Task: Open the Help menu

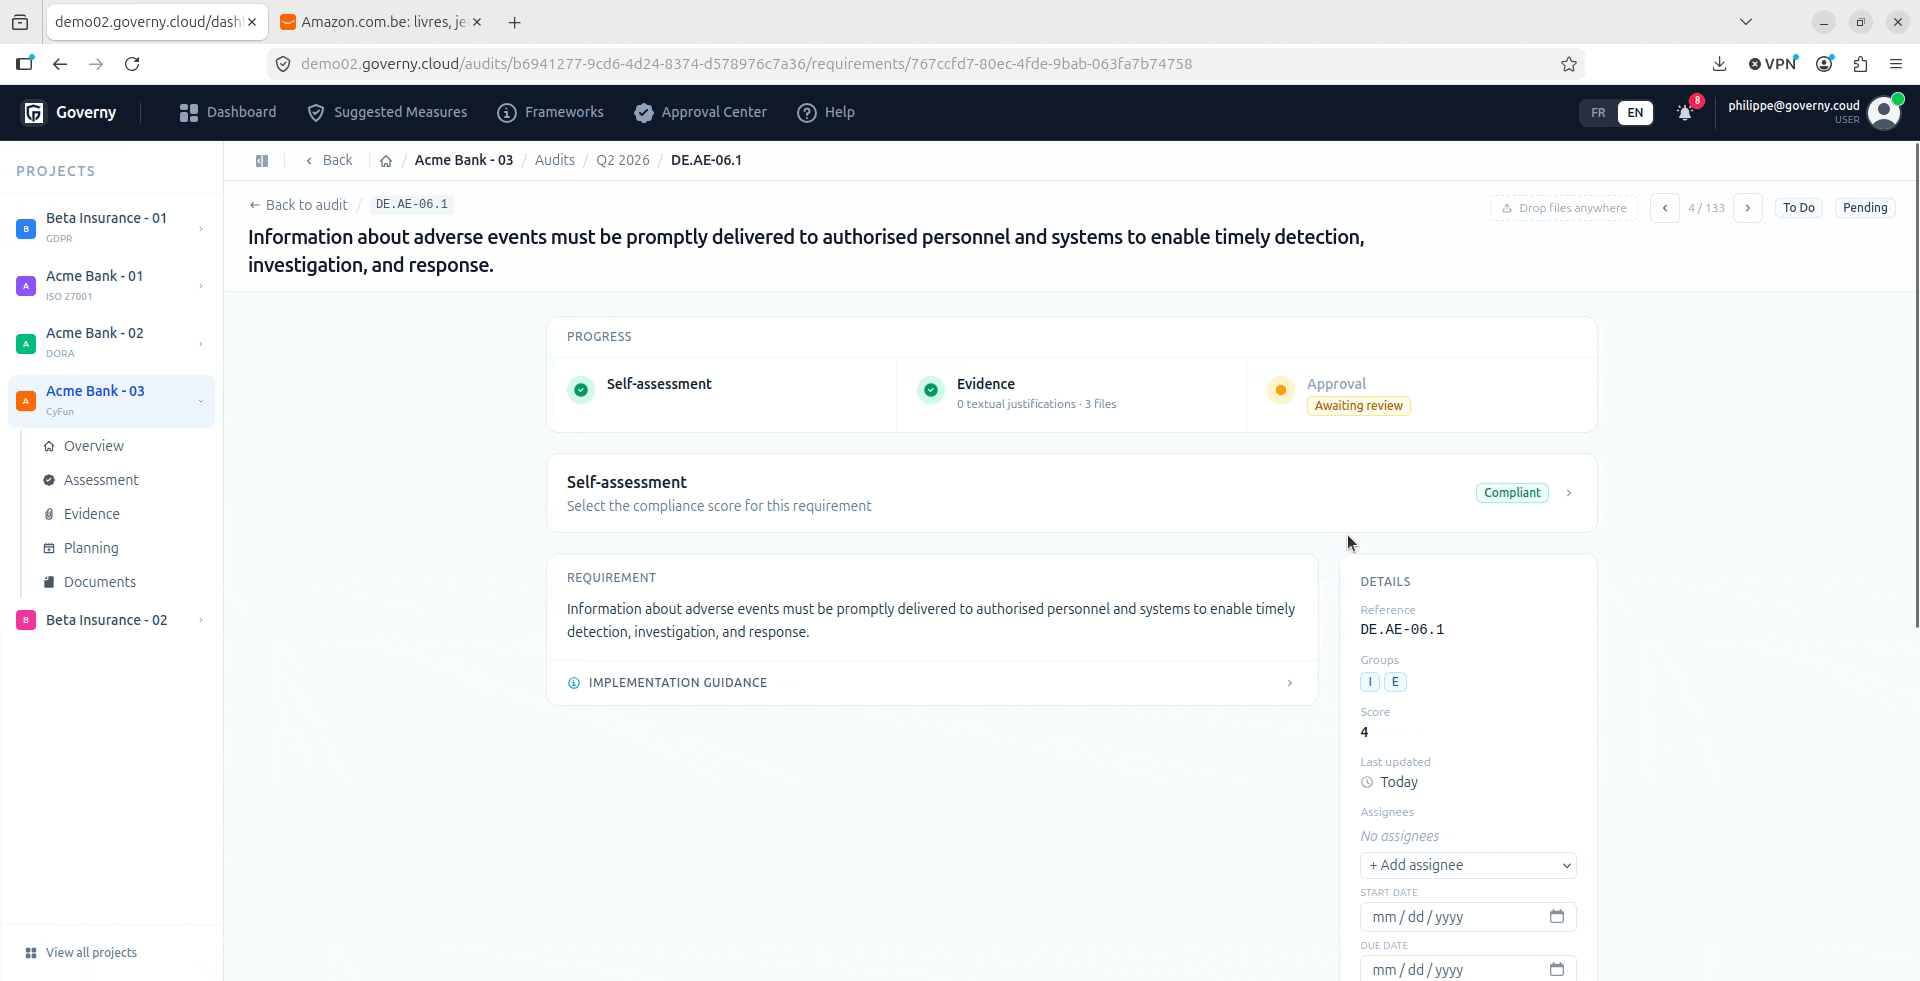Action: point(826,113)
